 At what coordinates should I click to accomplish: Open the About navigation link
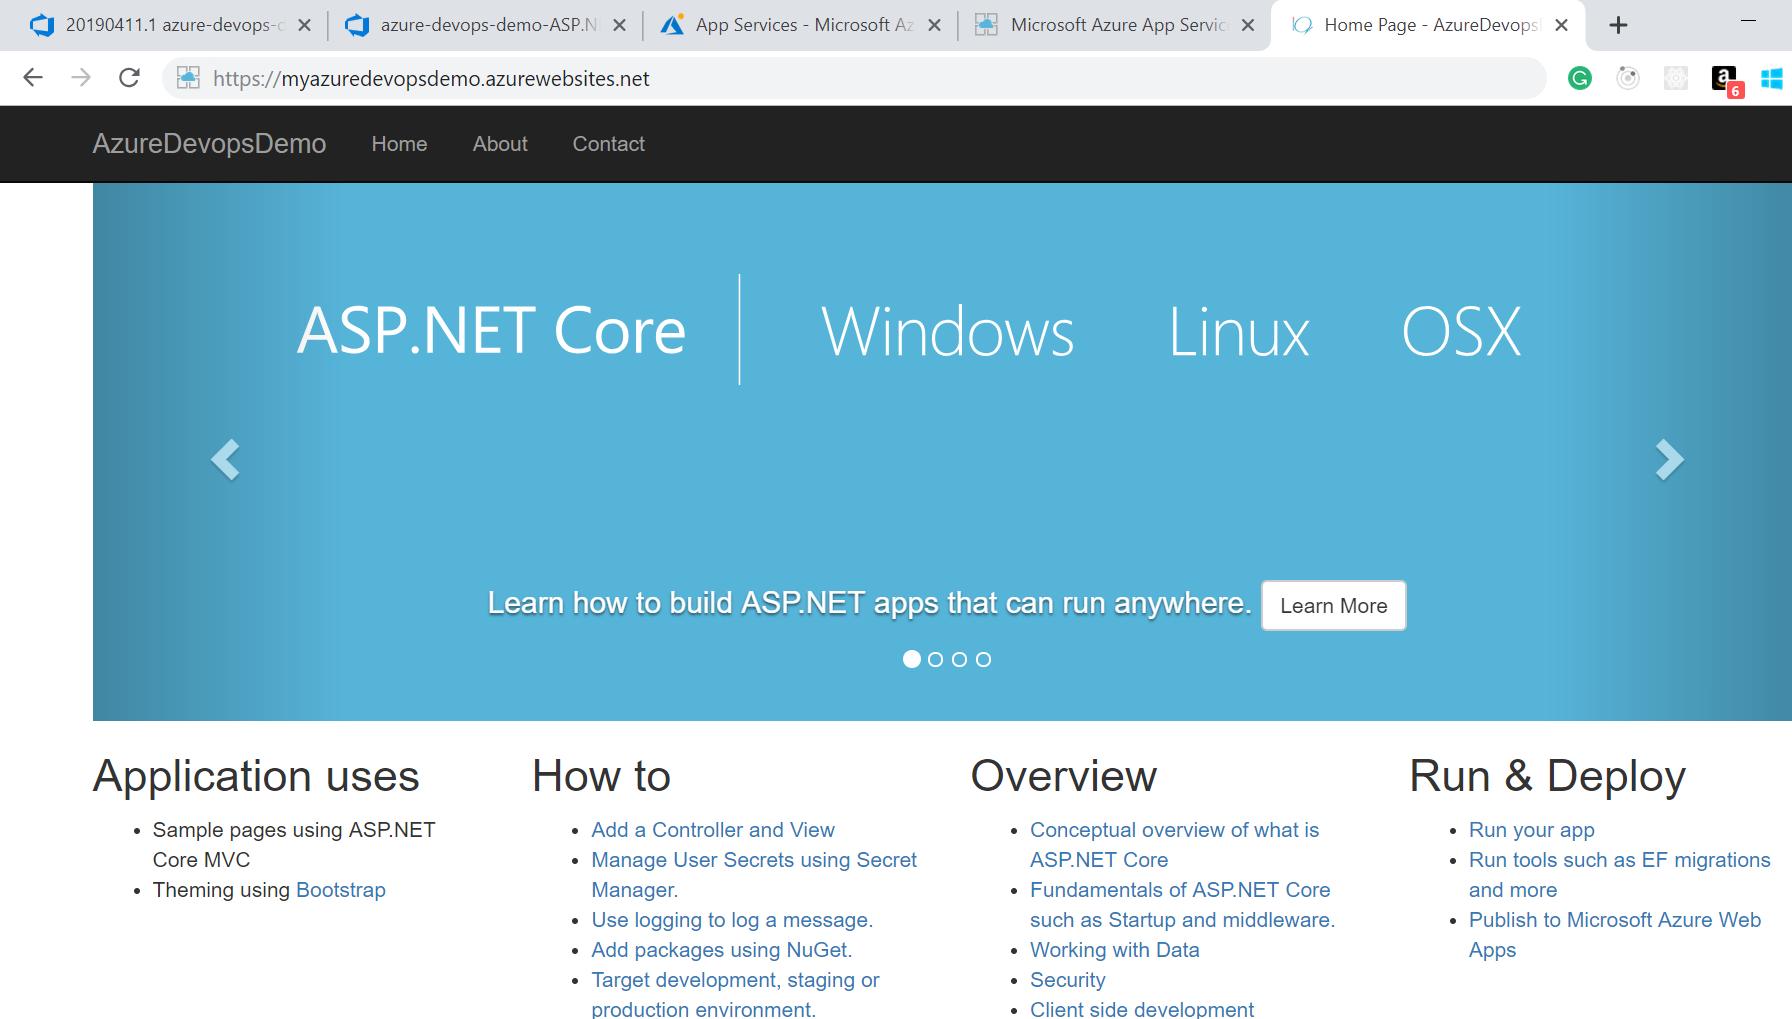point(500,144)
